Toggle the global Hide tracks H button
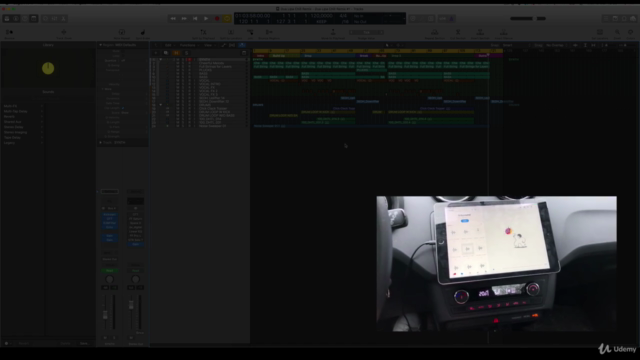This screenshot has width=640, height=360. 176,53
